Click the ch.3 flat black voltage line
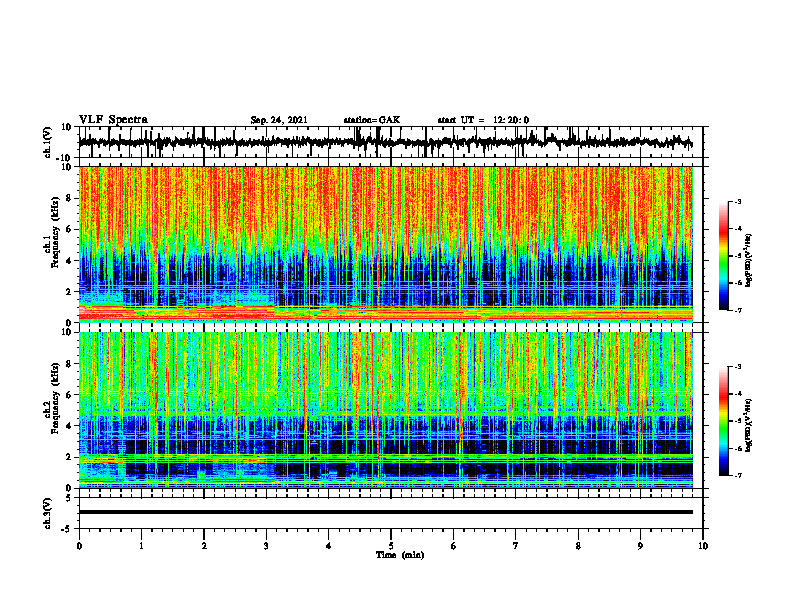 pyautogui.click(x=386, y=512)
